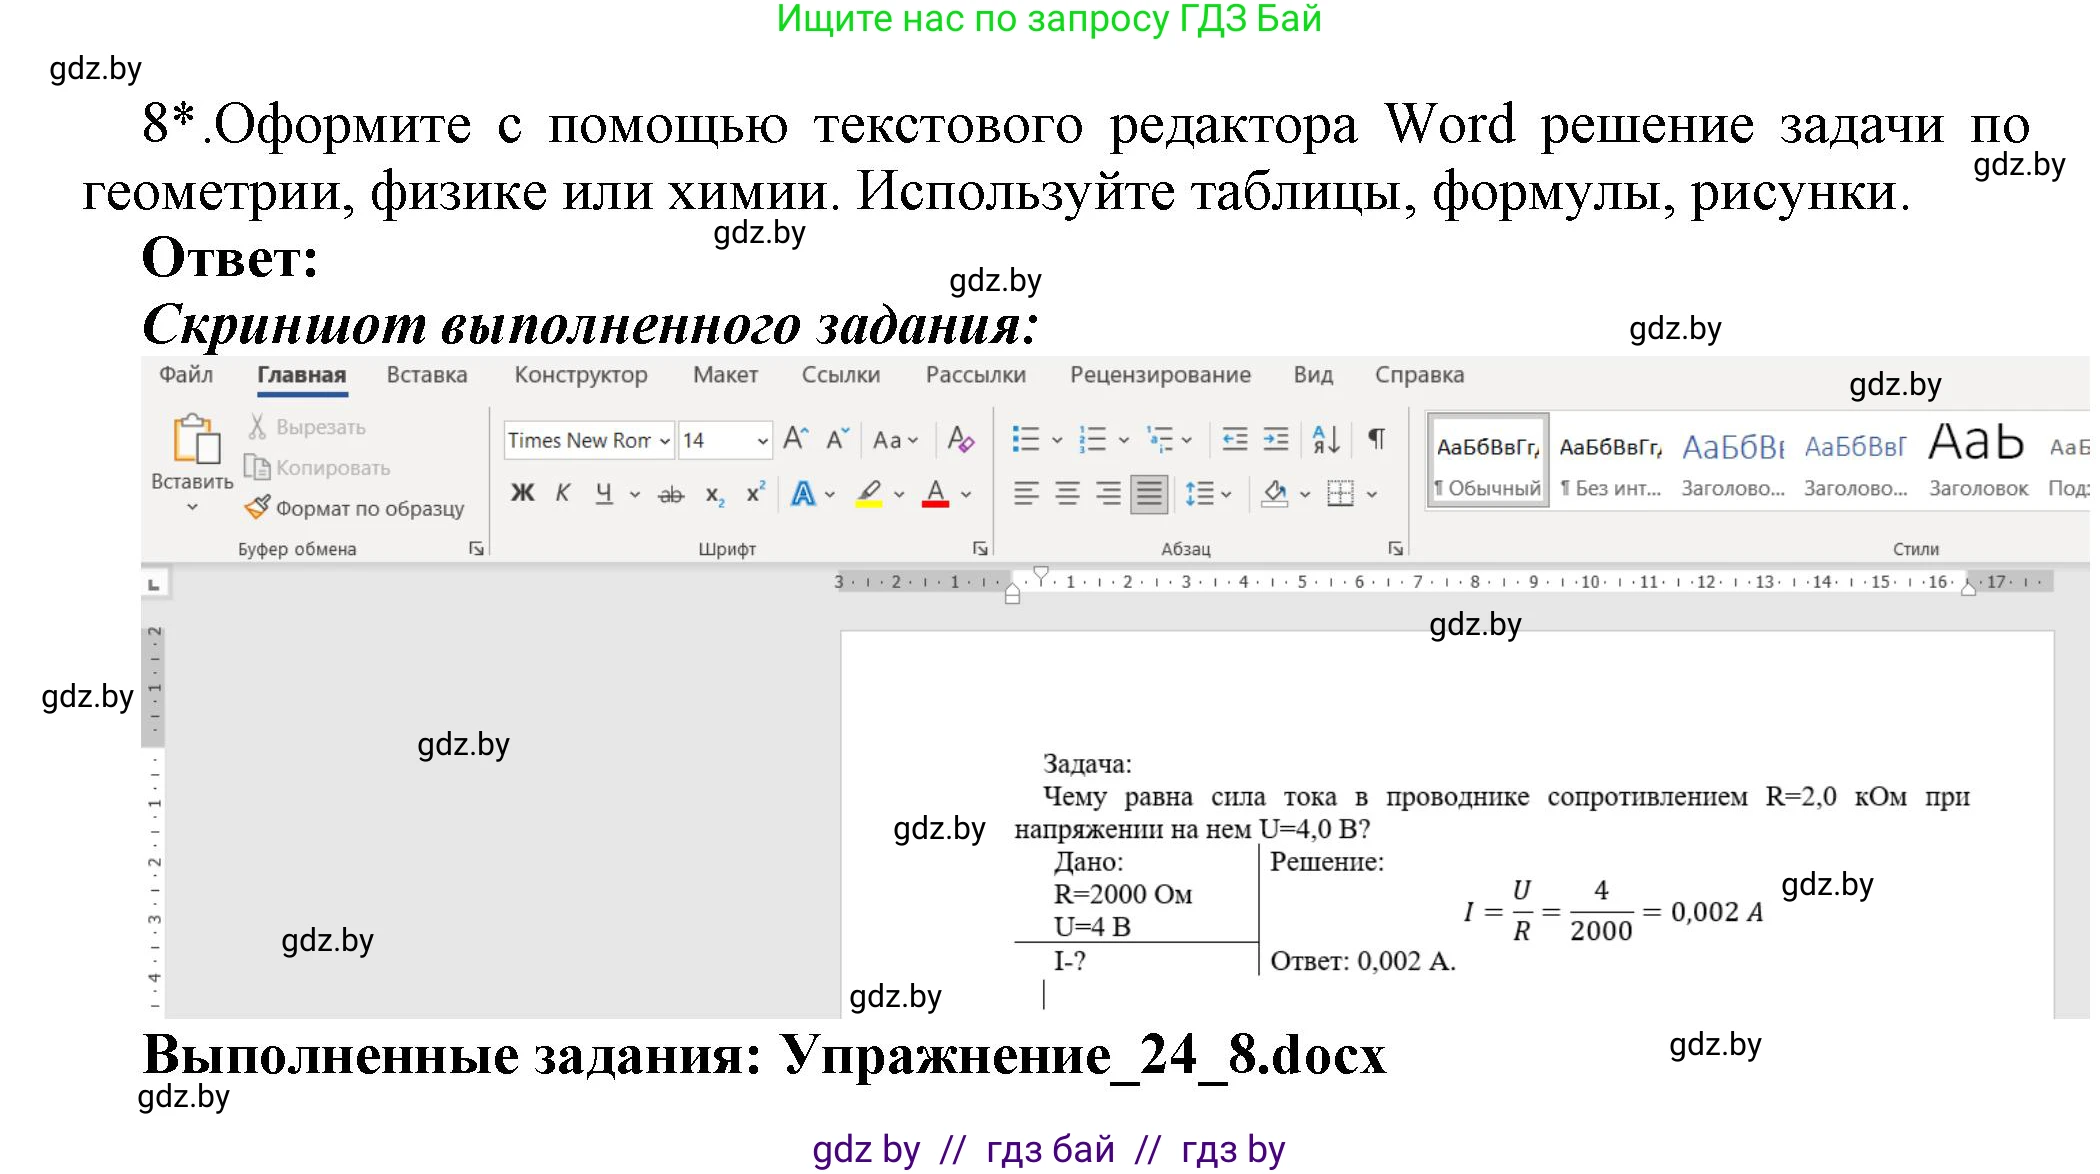
Task: Decrease font size with the Aˇ icon
Action: pos(836,439)
